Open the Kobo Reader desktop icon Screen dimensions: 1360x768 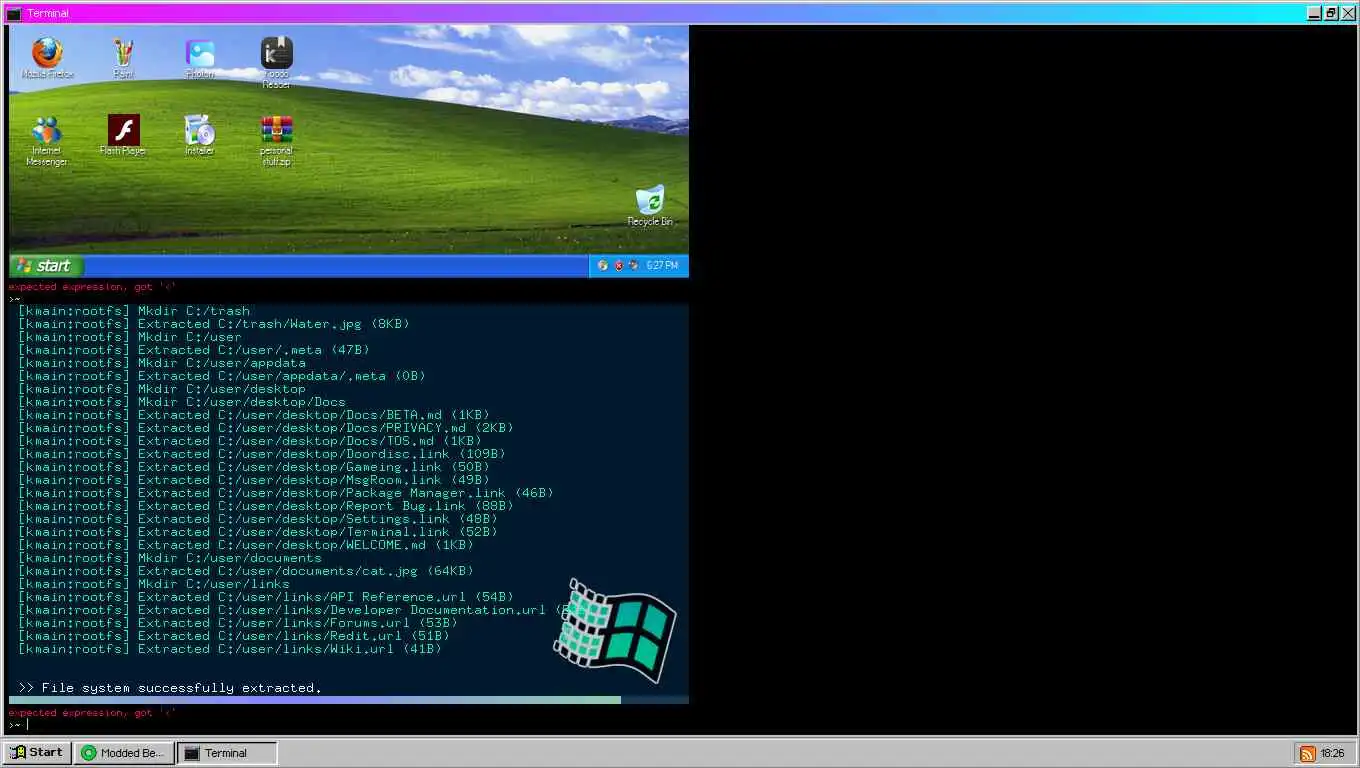277,63
